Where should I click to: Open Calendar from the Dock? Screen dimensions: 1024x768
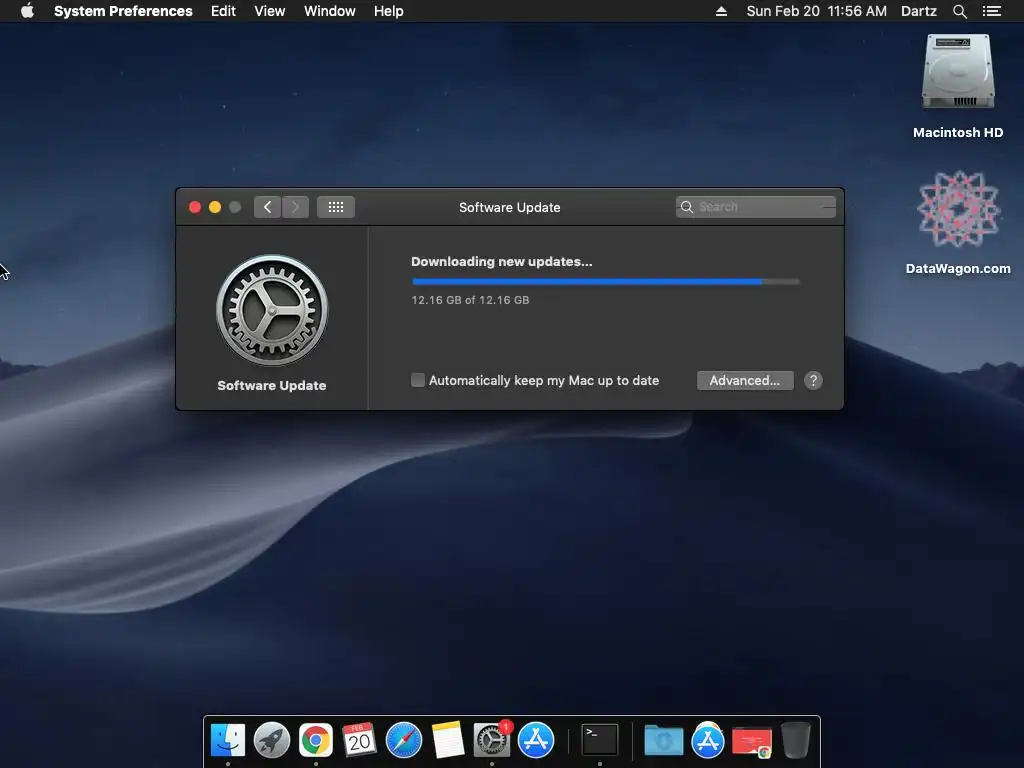pos(359,740)
